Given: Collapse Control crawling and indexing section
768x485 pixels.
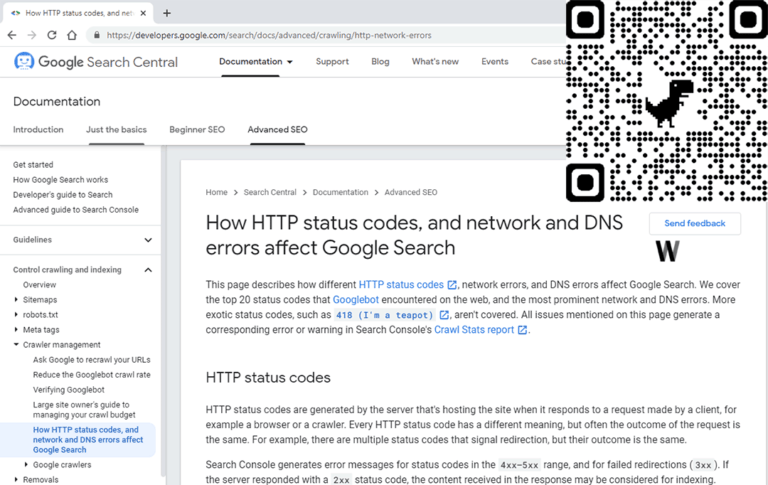Looking at the screenshot, I should click(x=148, y=270).
